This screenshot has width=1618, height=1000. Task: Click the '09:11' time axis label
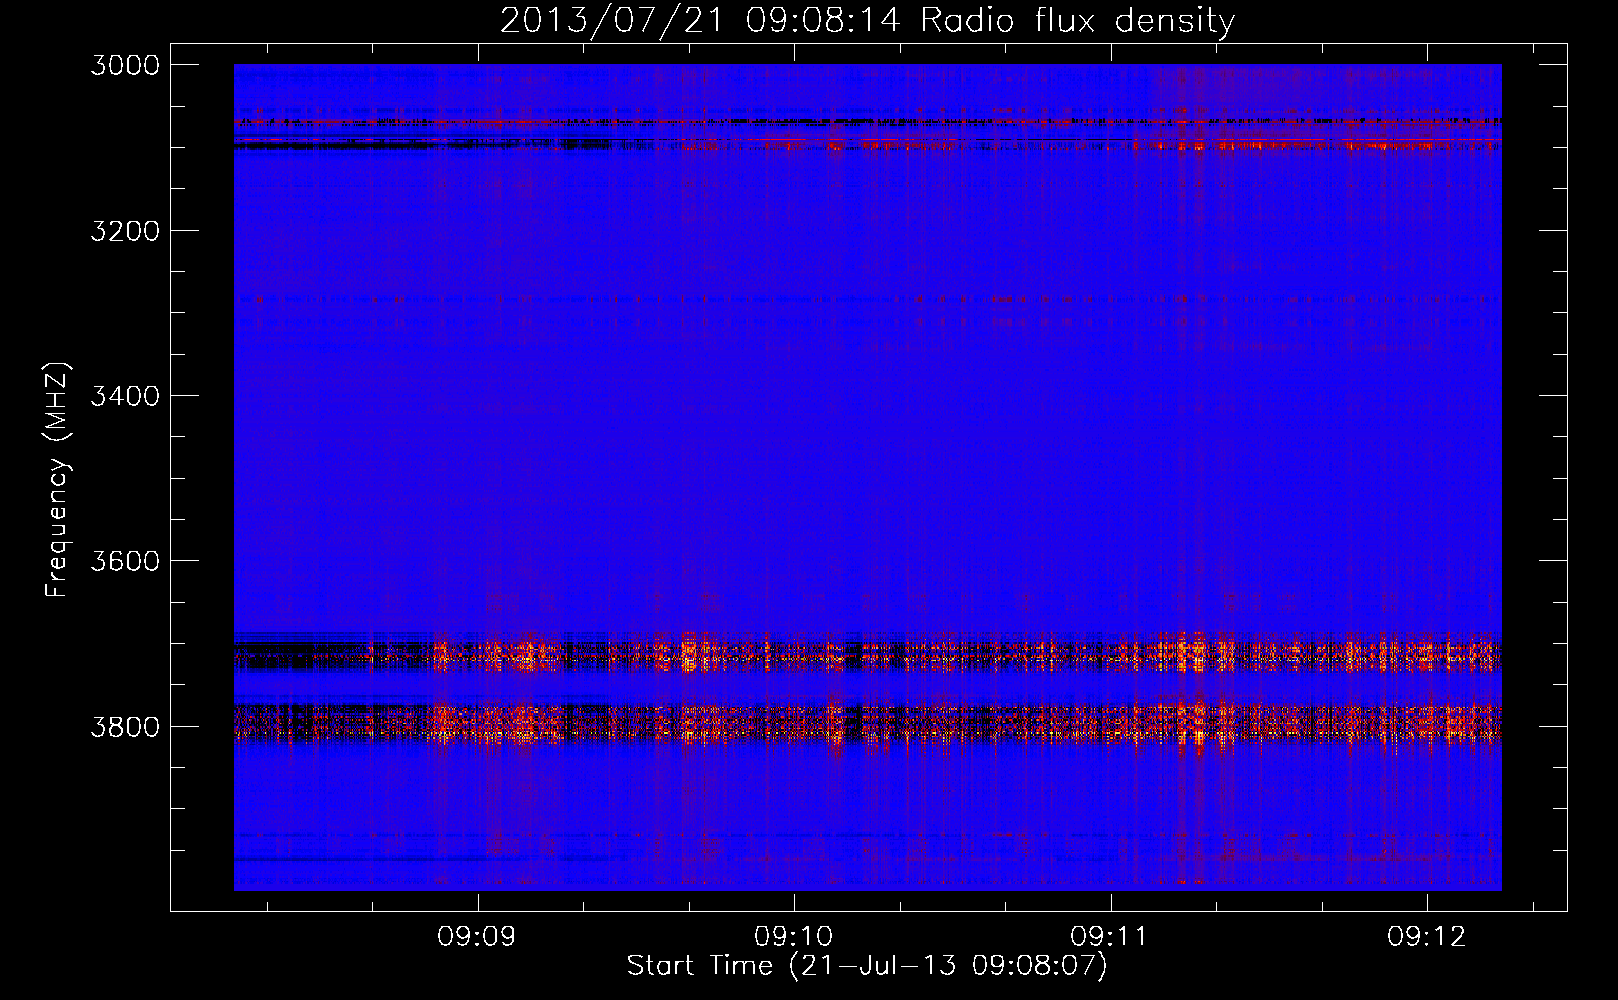[x=1109, y=936]
